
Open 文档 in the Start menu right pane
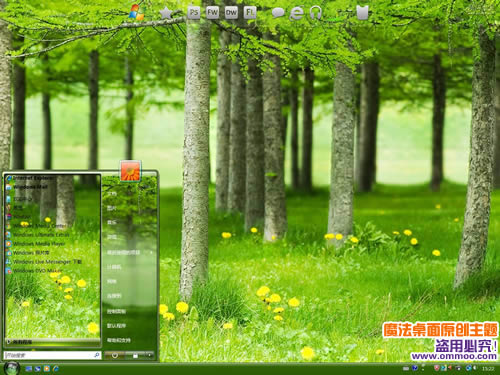point(112,194)
